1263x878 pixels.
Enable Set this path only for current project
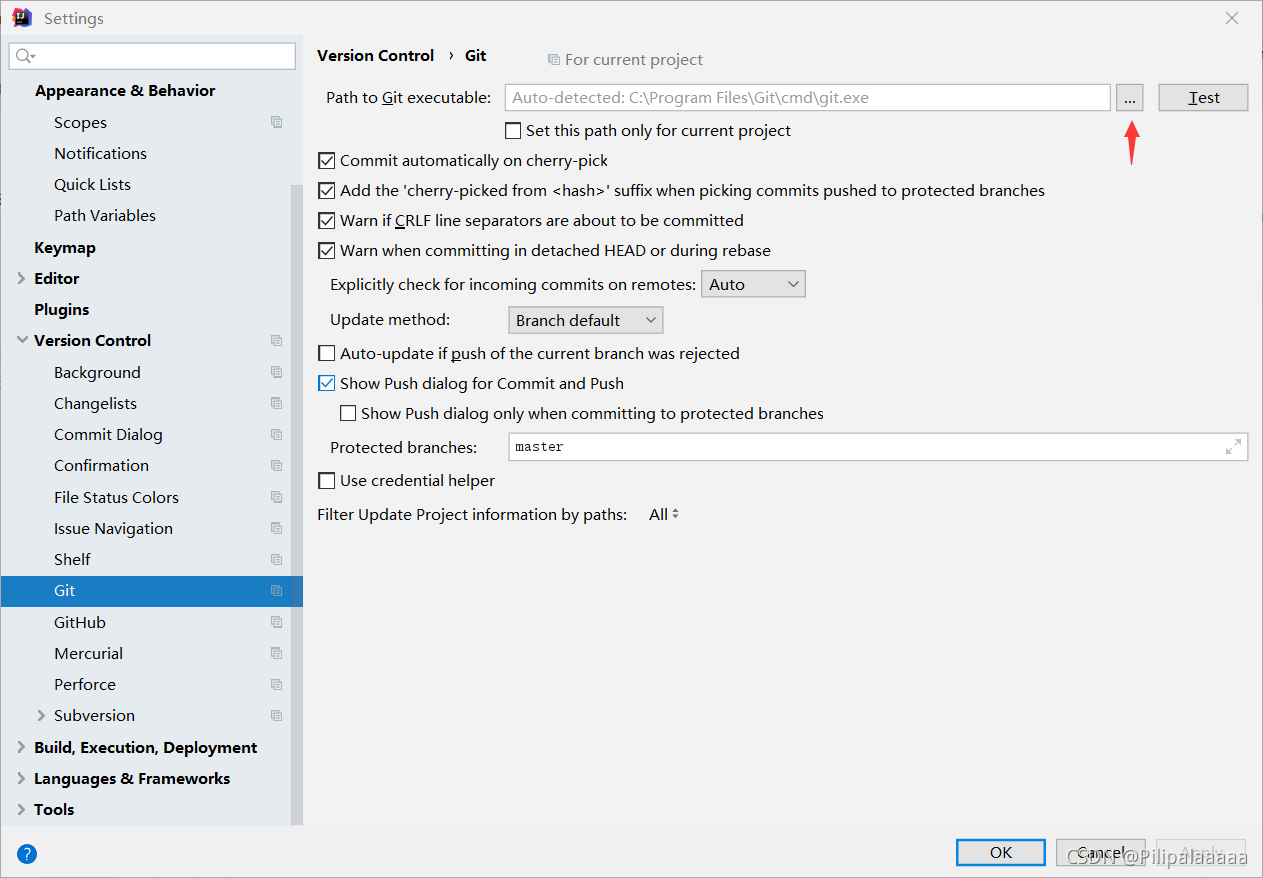(513, 130)
